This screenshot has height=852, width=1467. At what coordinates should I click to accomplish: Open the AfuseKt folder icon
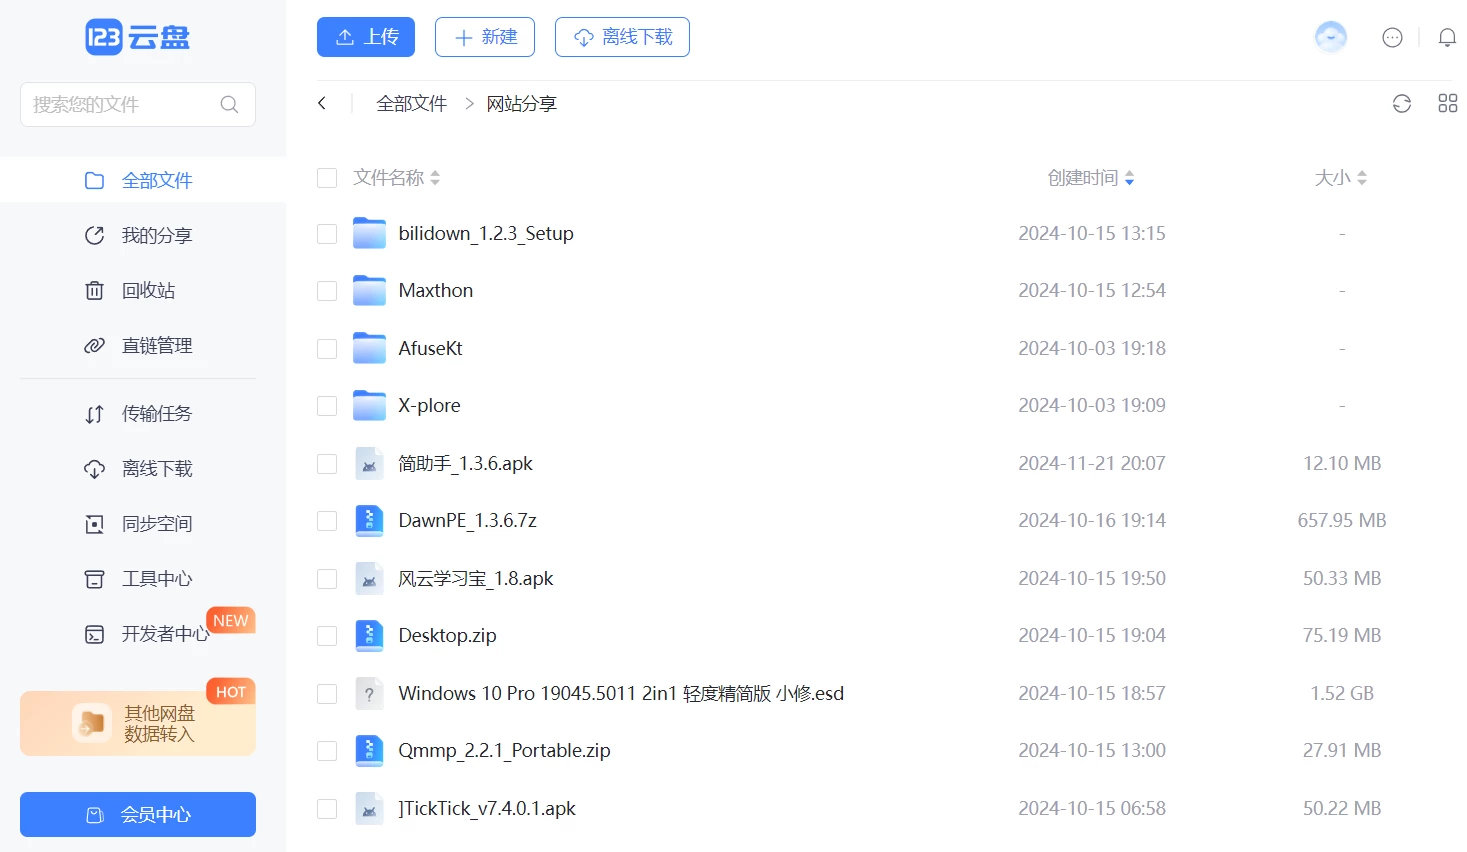[x=370, y=348]
